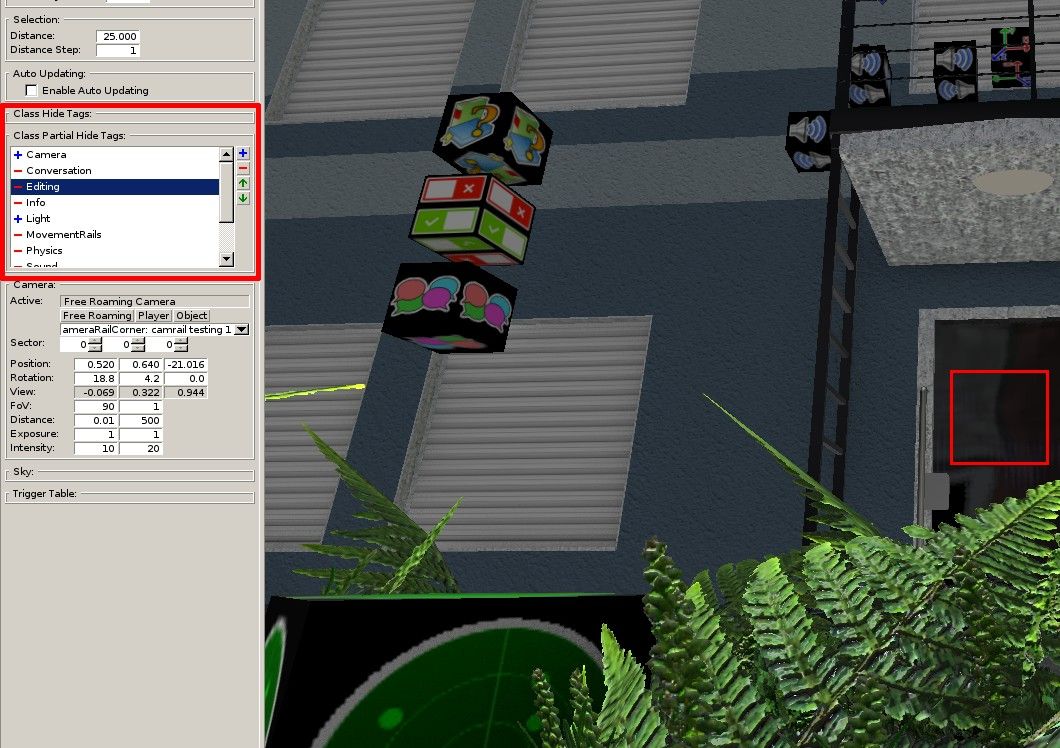Expand the Trigger Table section
Screen dimensions: 1060x748
45,494
